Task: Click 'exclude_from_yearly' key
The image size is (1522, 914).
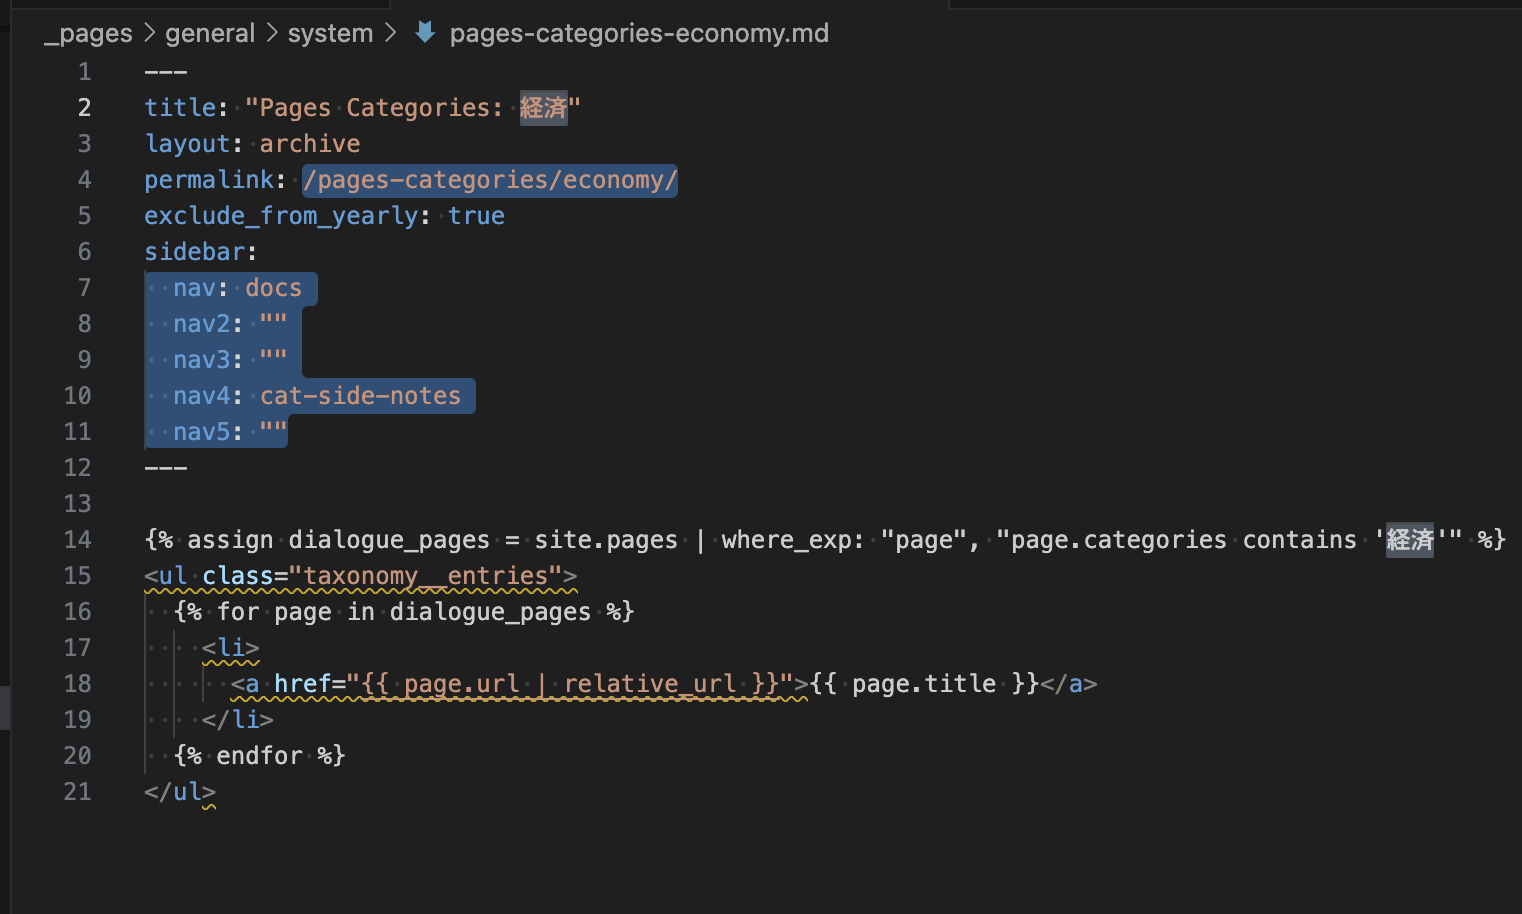Action: point(281,216)
